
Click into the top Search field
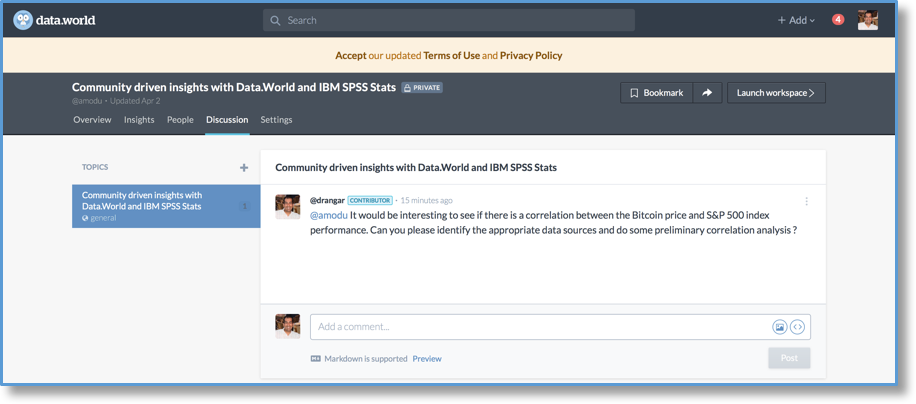[449, 20]
